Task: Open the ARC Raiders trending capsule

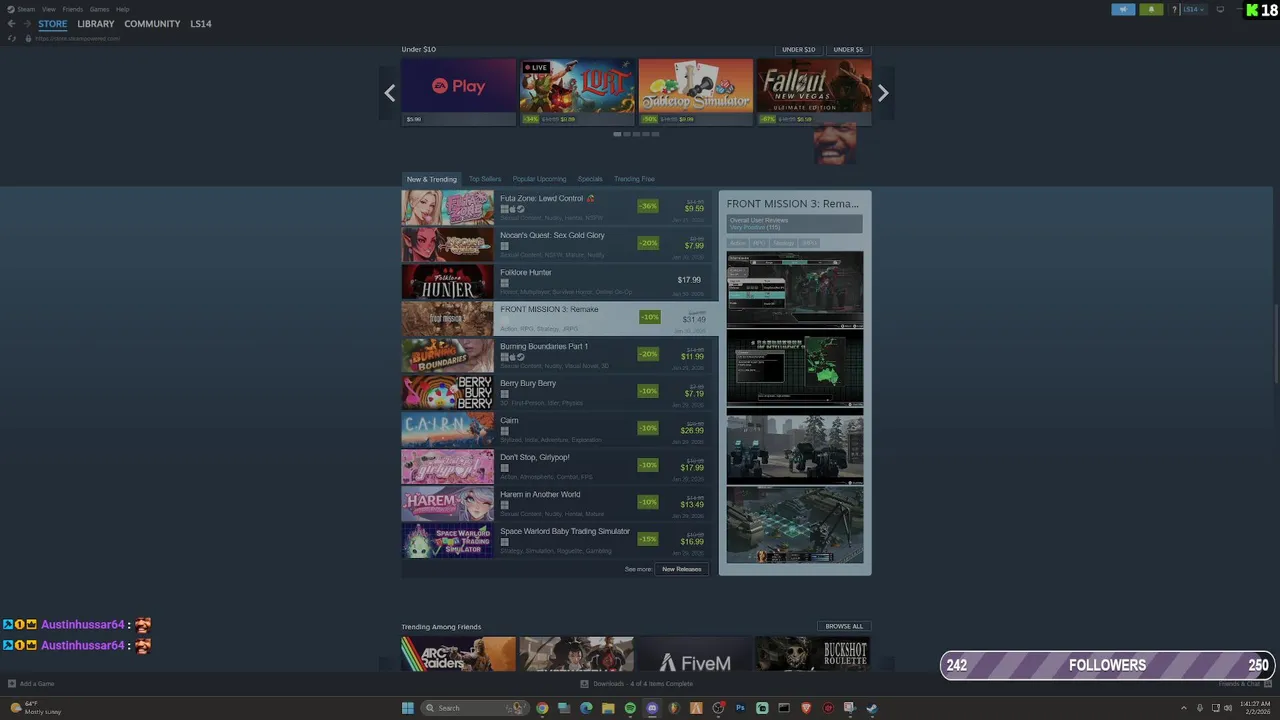Action: pos(459,654)
